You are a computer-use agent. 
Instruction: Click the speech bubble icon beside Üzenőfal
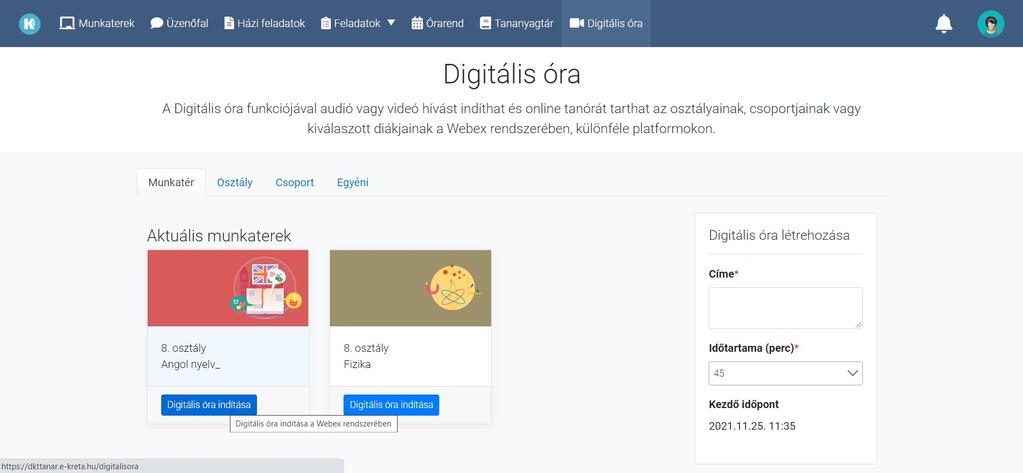click(157, 23)
